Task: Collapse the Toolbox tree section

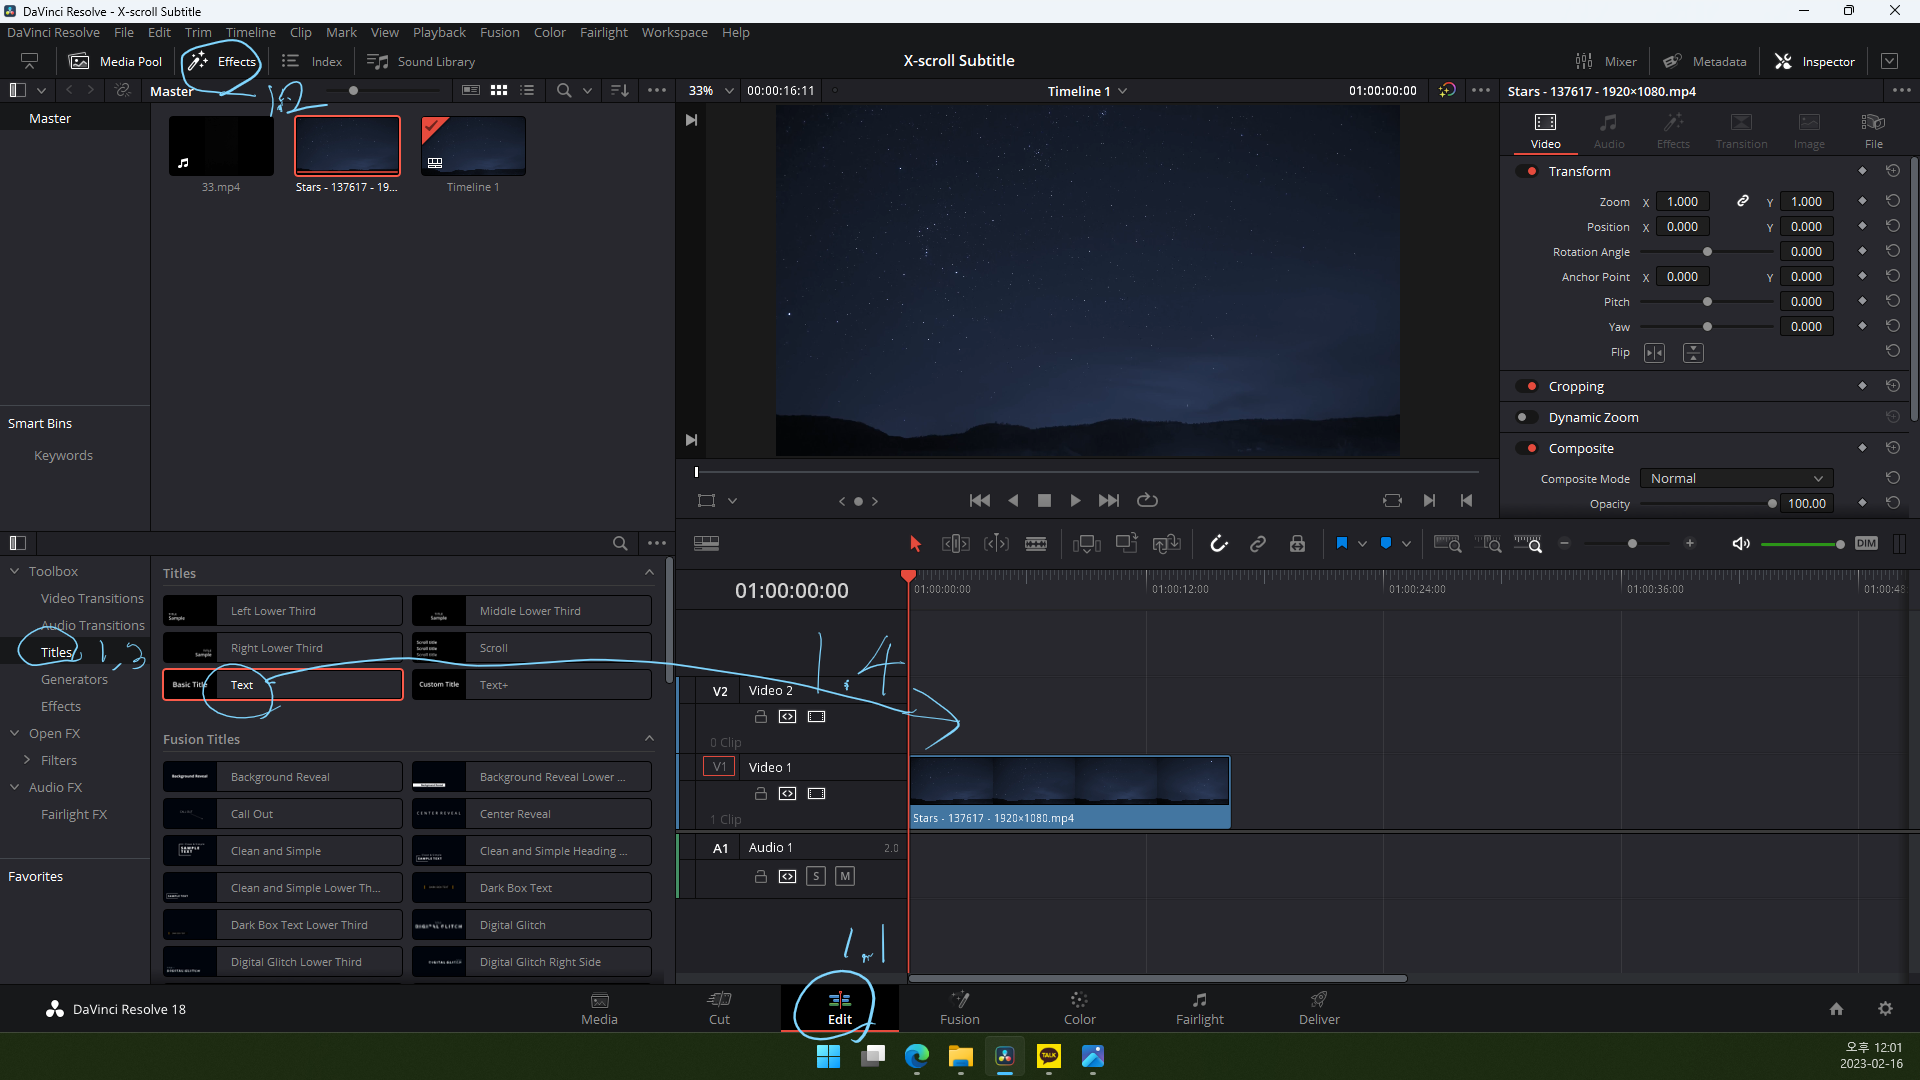Action: [x=15, y=571]
